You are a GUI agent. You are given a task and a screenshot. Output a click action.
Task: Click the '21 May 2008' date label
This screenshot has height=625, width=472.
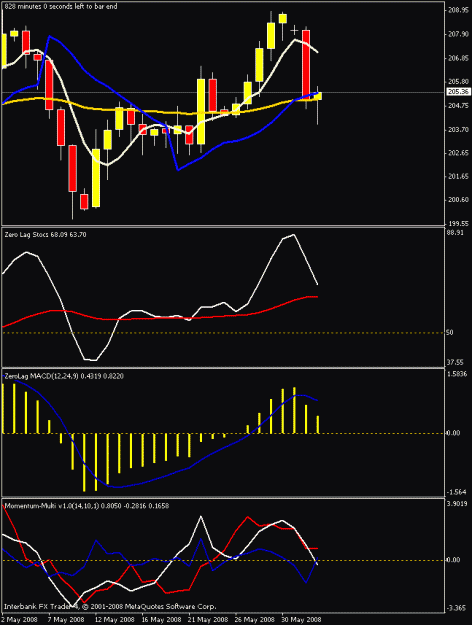tap(208, 620)
